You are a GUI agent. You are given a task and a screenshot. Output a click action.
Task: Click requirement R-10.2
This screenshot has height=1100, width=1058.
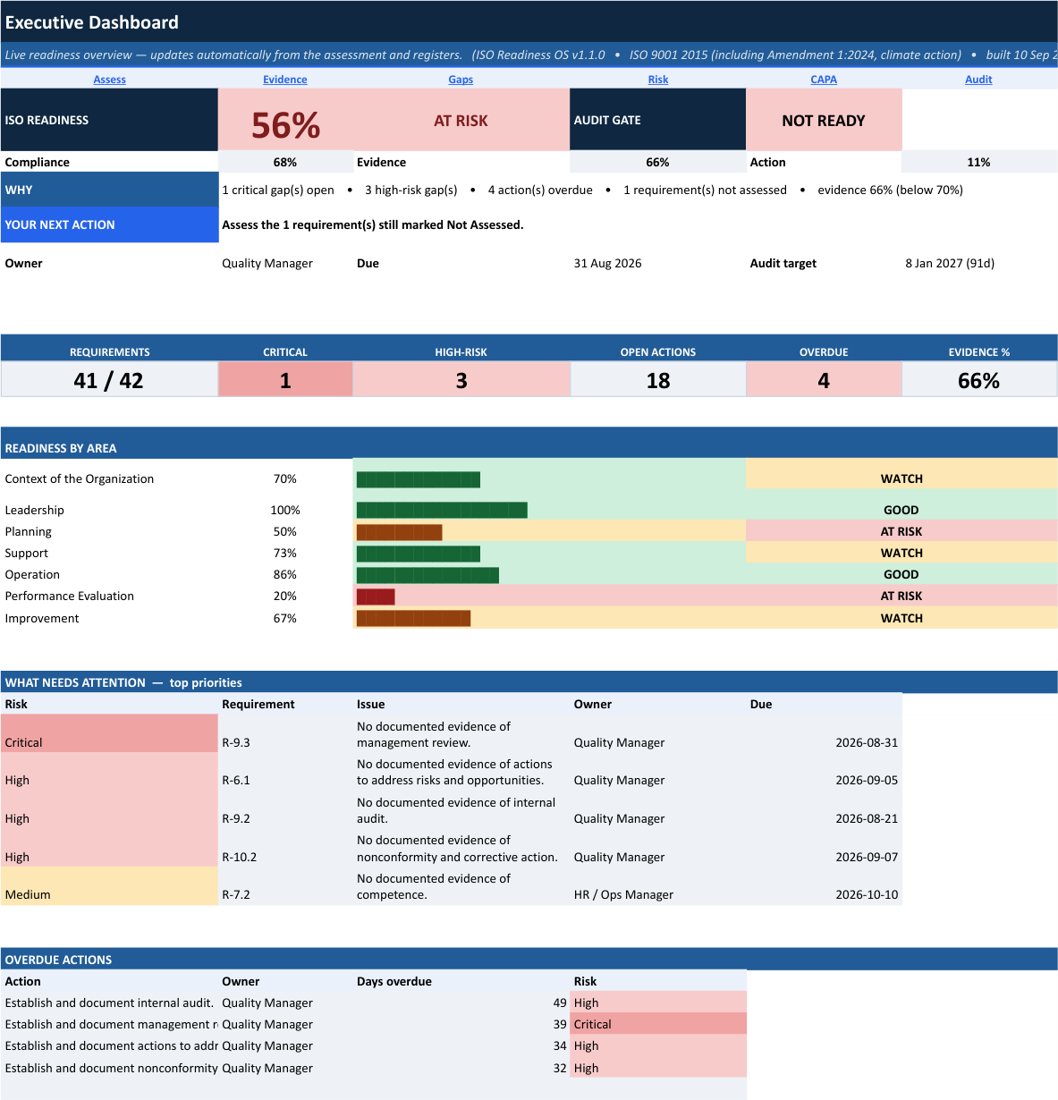[239, 857]
